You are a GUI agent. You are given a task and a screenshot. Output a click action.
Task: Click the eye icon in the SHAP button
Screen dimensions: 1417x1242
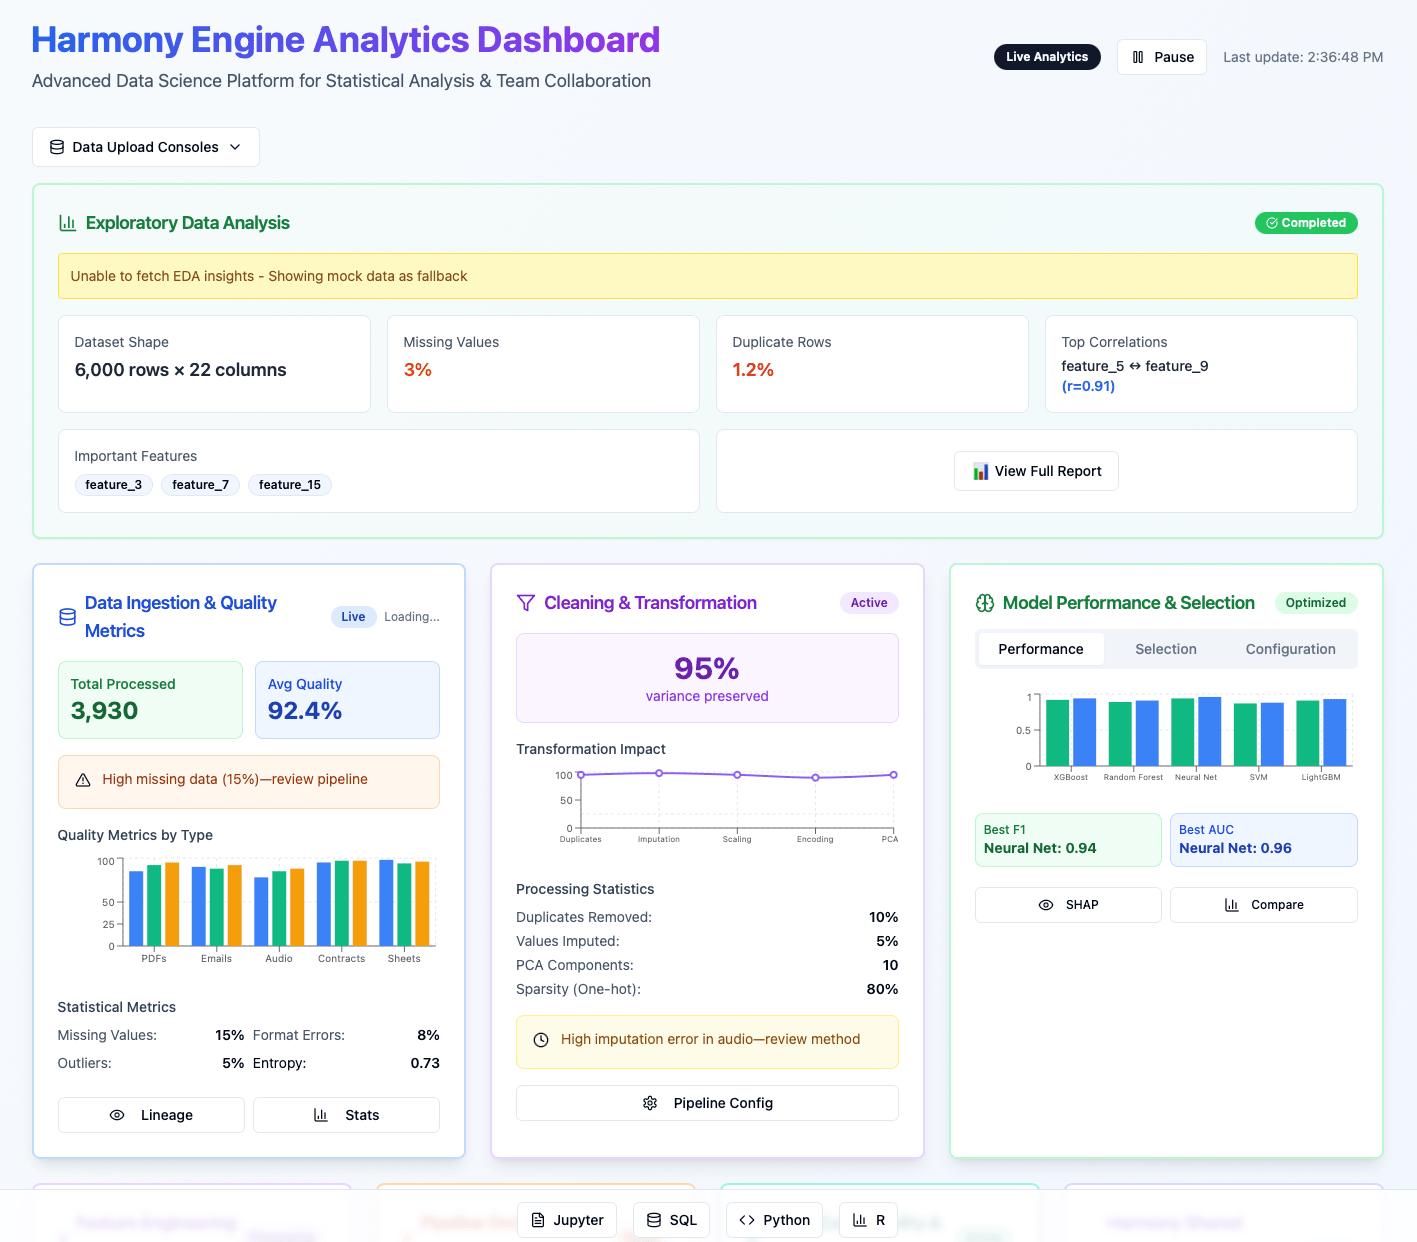coord(1046,905)
